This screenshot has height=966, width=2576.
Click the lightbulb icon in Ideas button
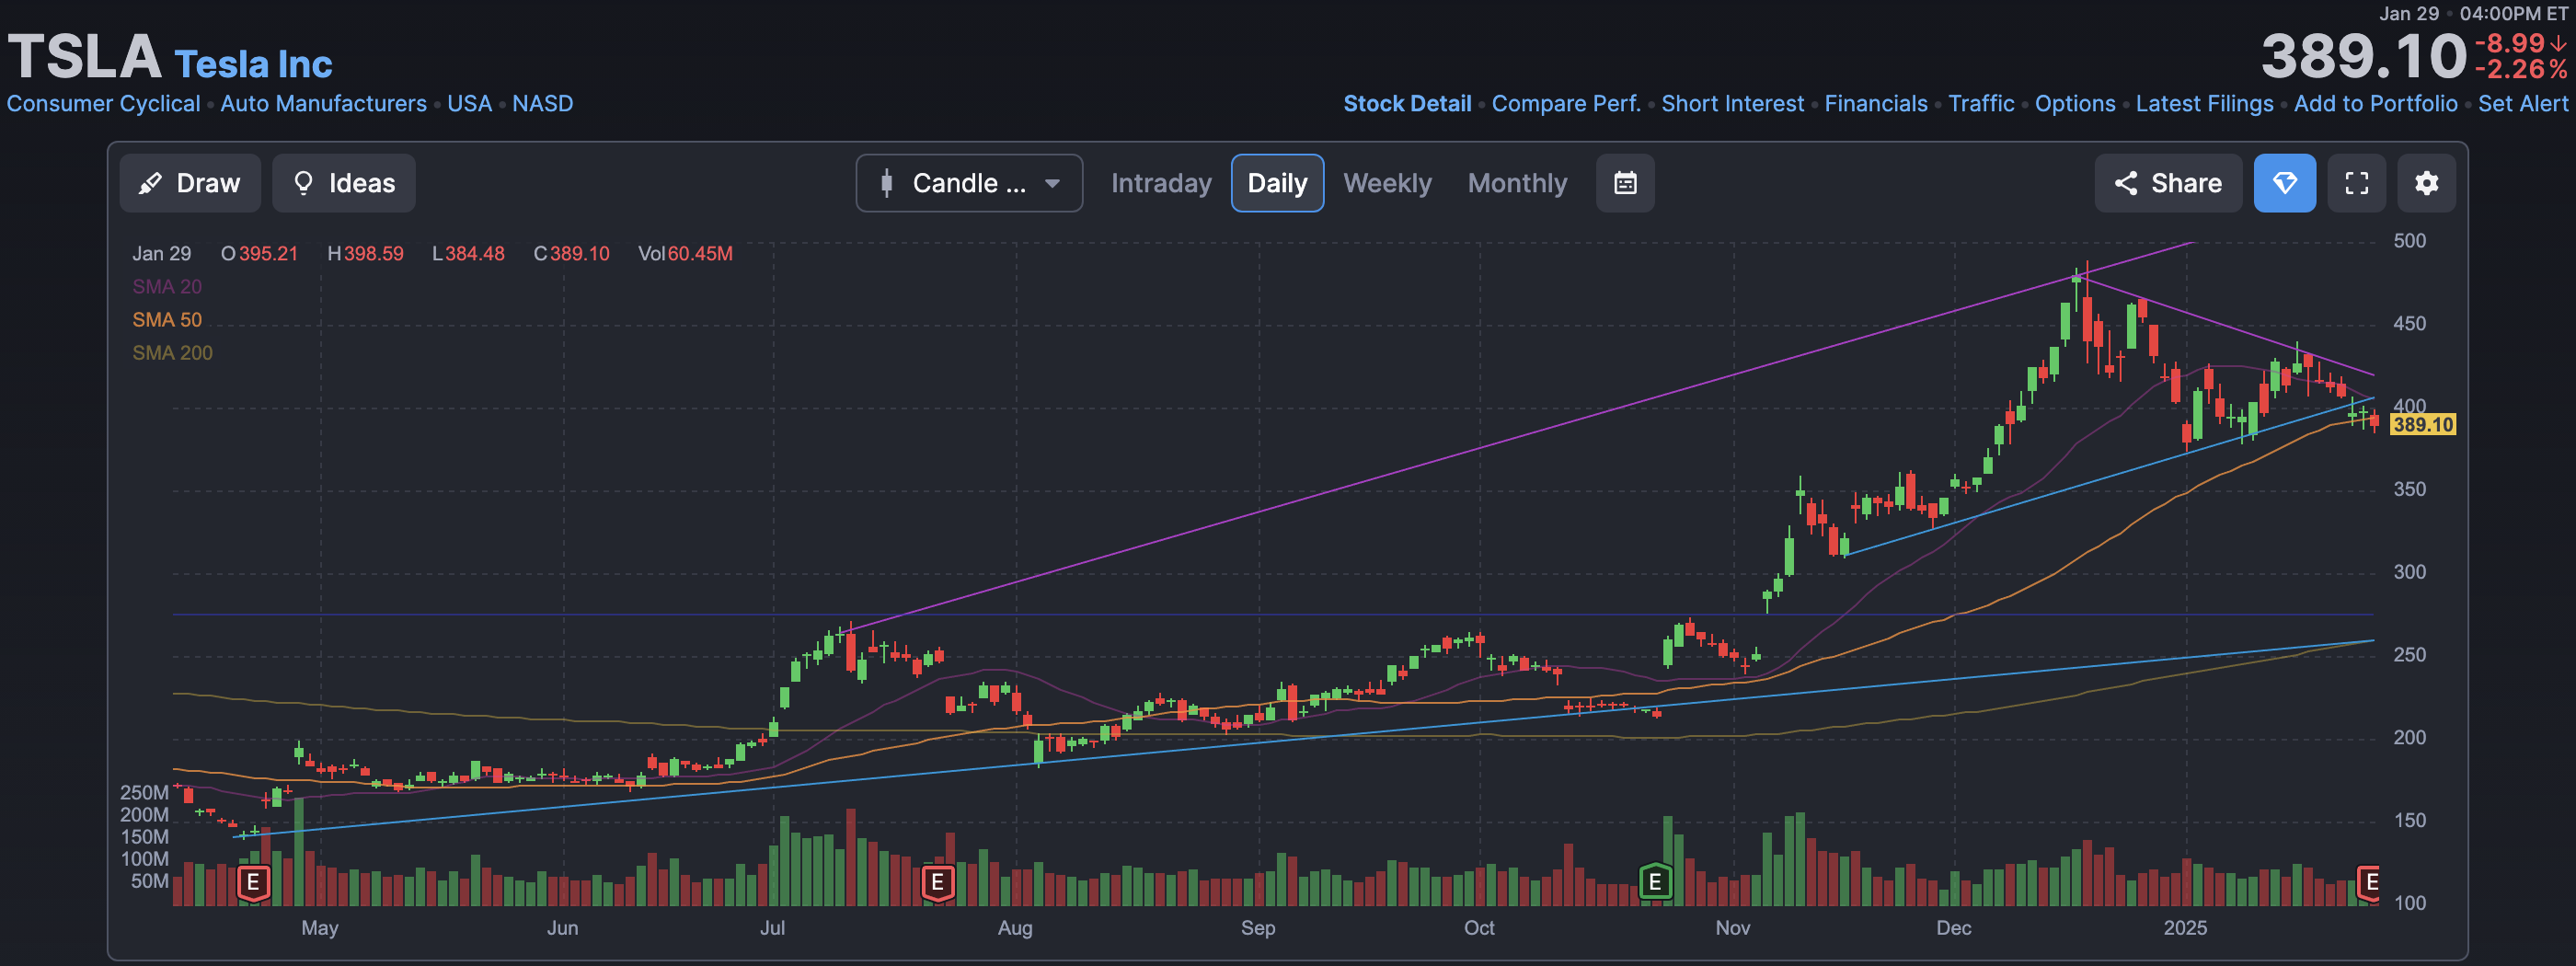tap(303, 183)
